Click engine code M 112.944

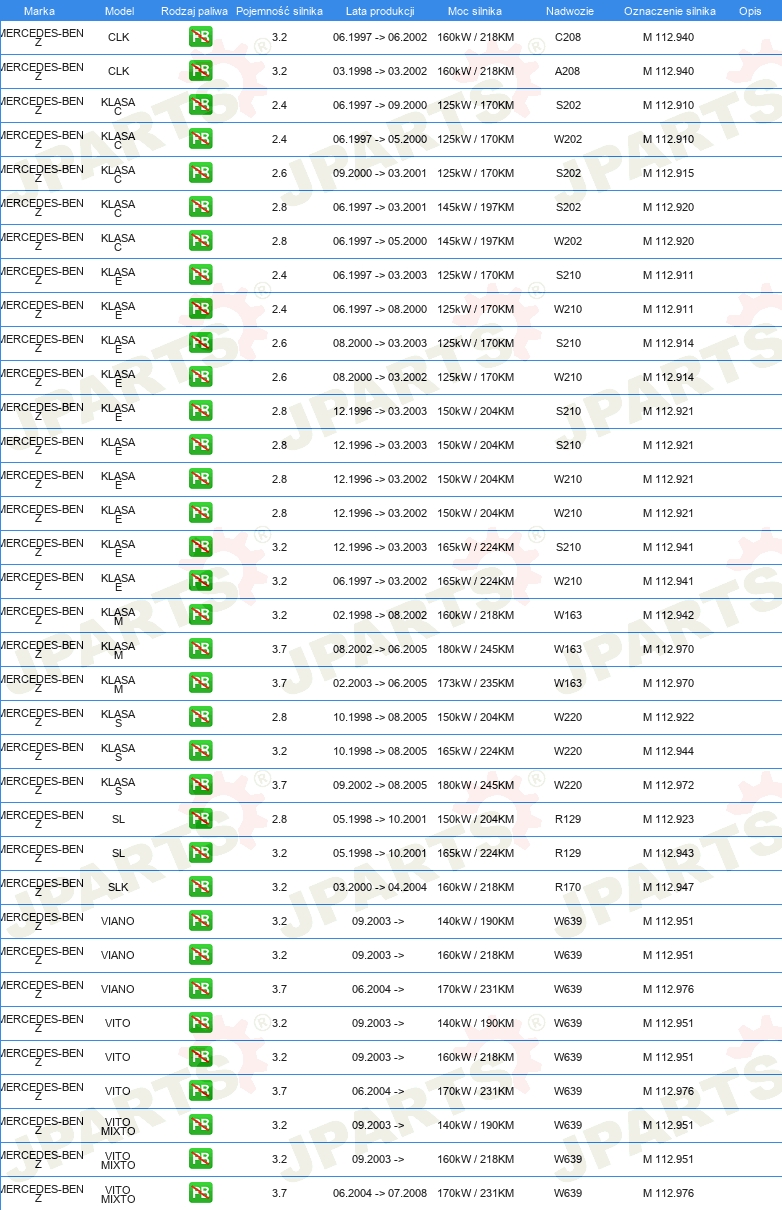[668, 752]
